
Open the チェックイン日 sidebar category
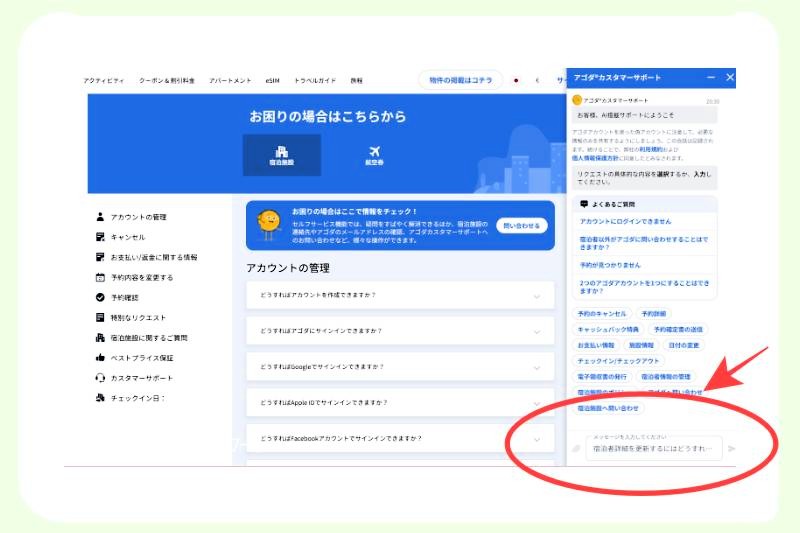pos(130,398)
